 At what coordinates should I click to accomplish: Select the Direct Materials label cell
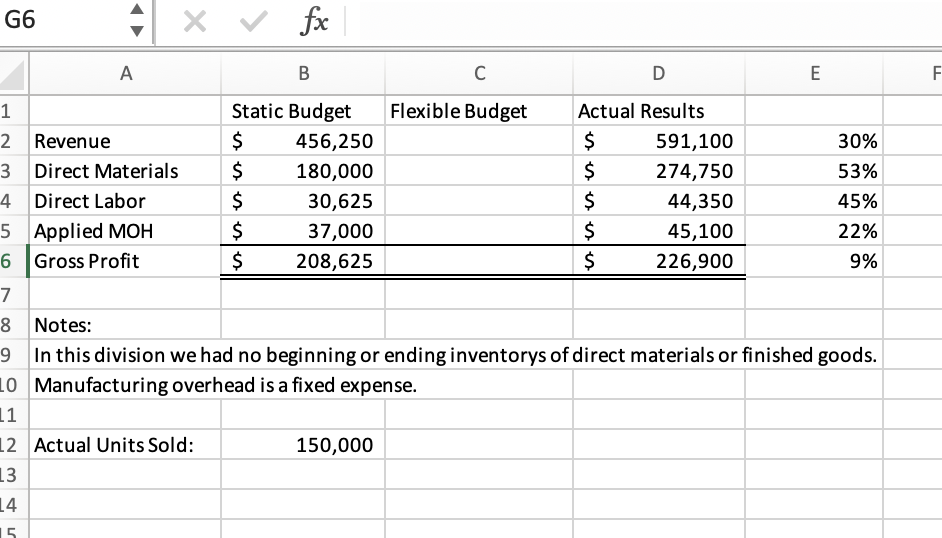pyautogui.click(x=126, y=171)
